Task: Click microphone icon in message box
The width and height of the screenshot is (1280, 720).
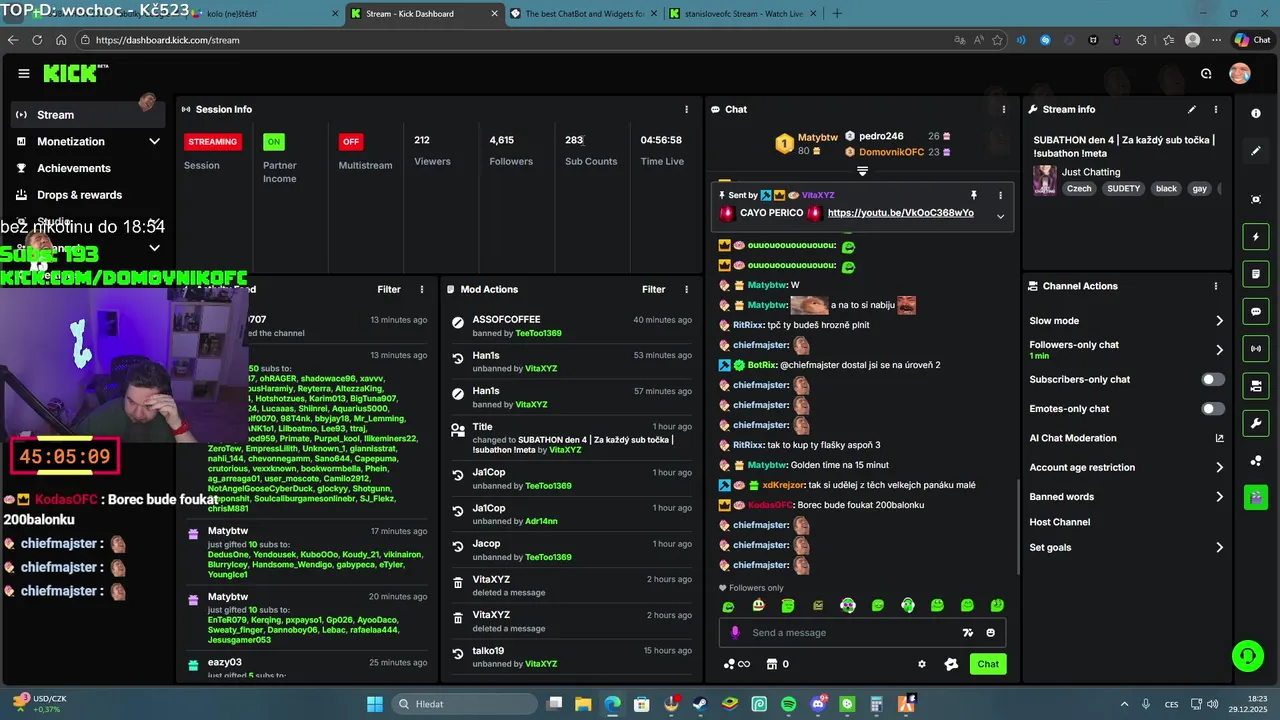Action: [x=735, y=632]
